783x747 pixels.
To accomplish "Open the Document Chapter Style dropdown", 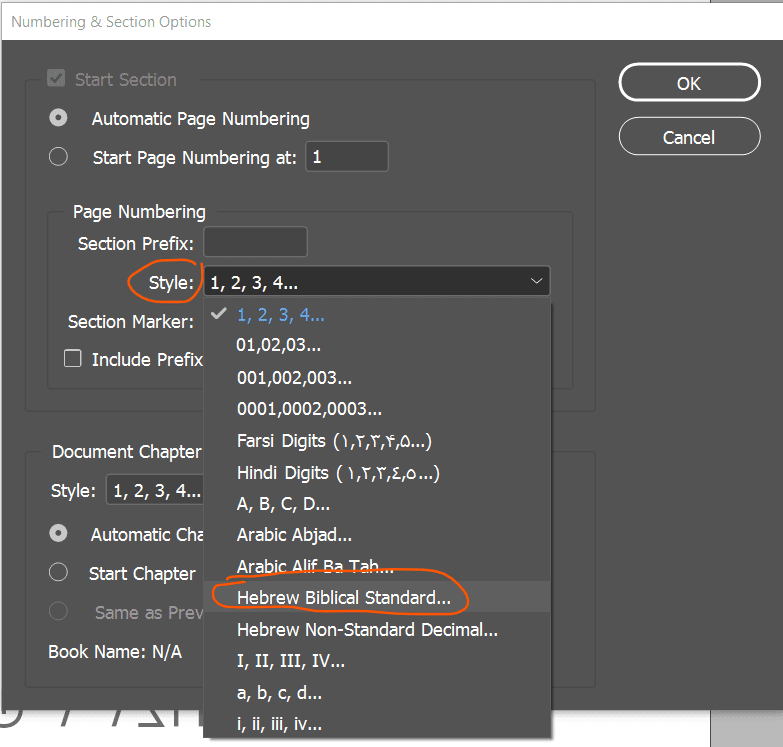I will 154,491.
